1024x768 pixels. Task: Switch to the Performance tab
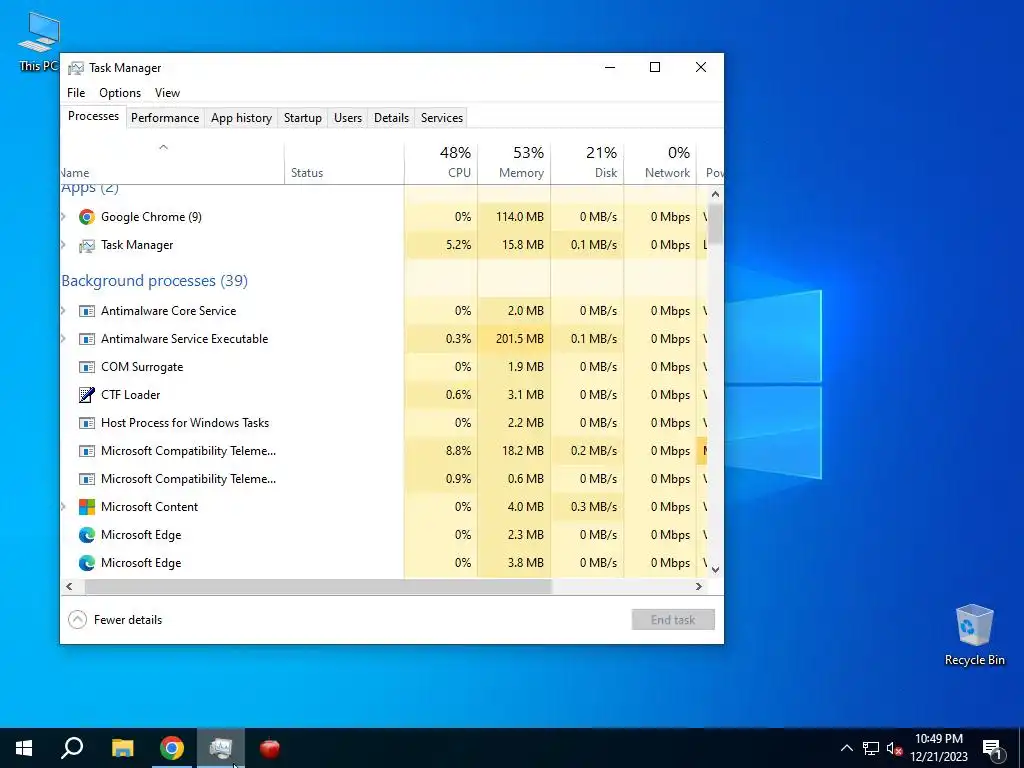click(x=165, y=118)
